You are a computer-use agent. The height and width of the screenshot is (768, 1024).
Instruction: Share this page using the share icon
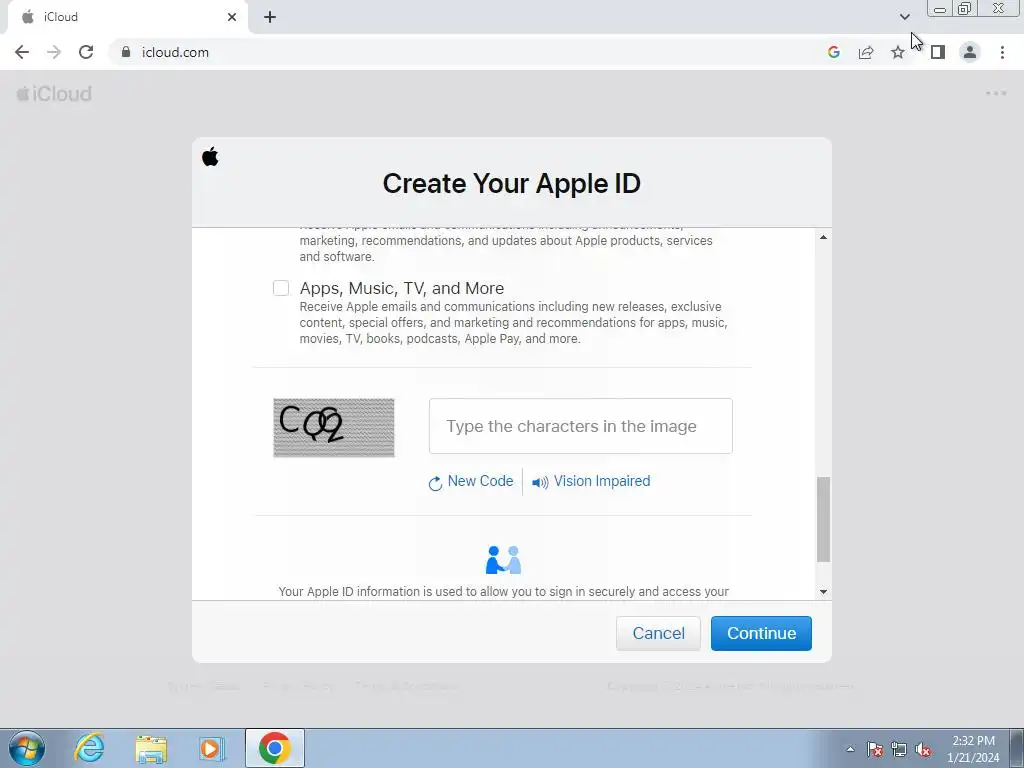tap(866, 52)
